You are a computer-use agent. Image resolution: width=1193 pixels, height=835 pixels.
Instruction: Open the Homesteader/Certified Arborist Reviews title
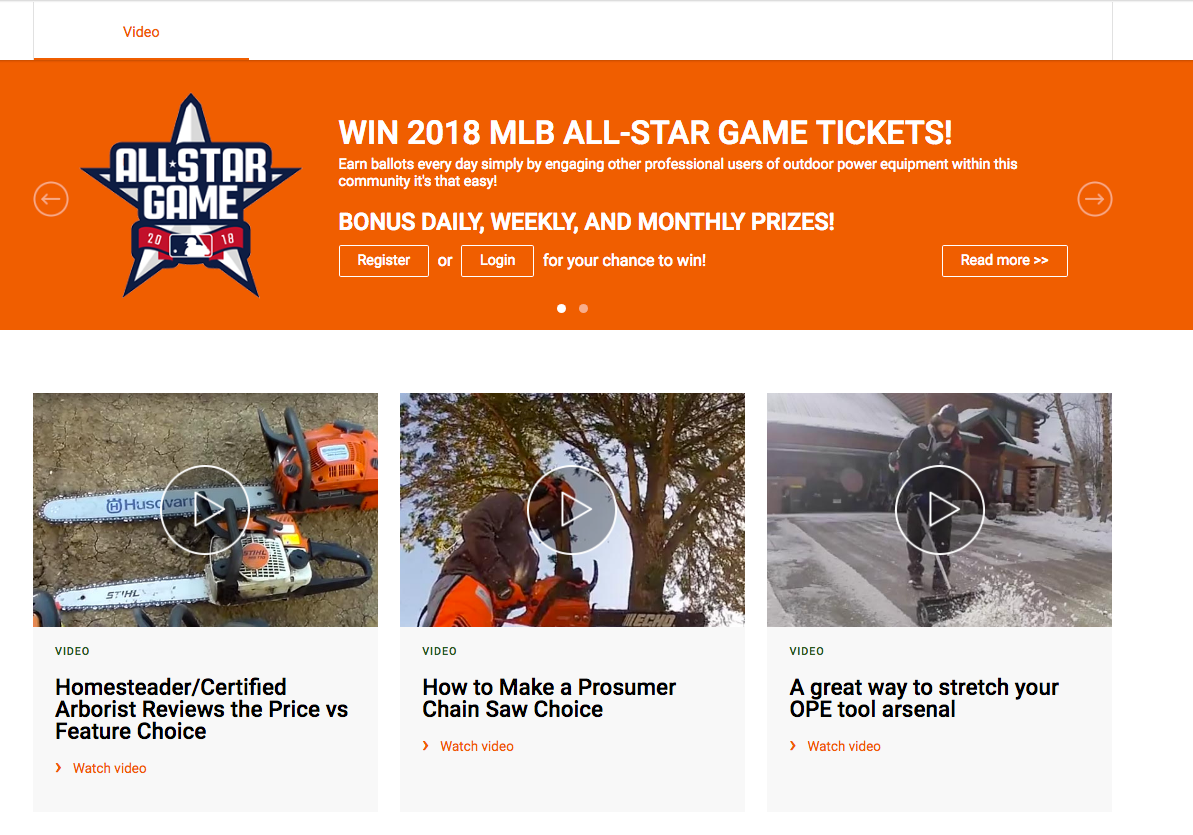202,709
